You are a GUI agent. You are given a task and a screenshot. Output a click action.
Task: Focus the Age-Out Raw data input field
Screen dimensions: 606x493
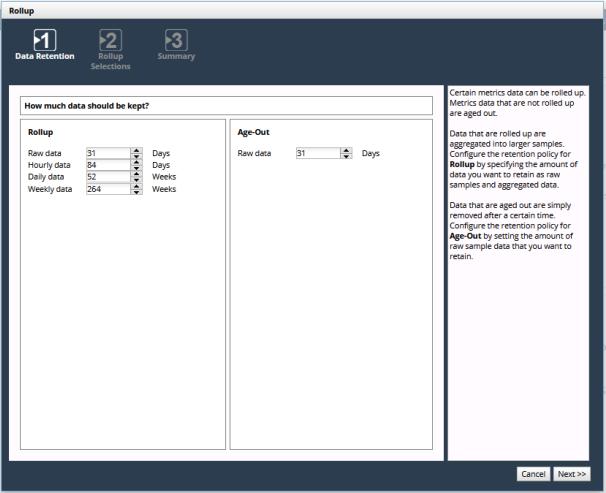point(318,153)
